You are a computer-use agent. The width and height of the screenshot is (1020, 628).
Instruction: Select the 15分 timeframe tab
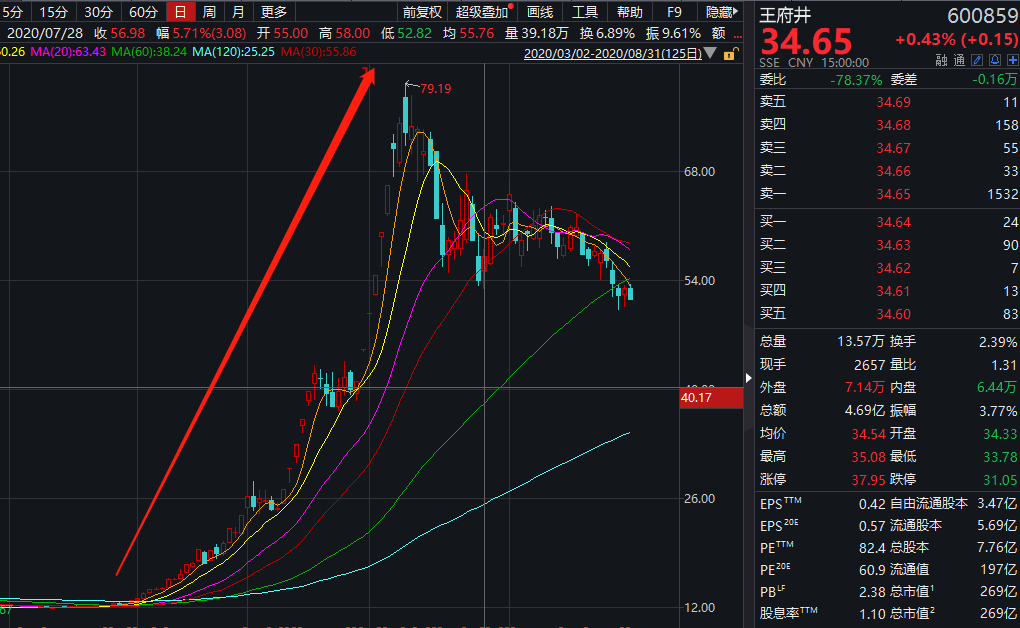coord(53,12)
